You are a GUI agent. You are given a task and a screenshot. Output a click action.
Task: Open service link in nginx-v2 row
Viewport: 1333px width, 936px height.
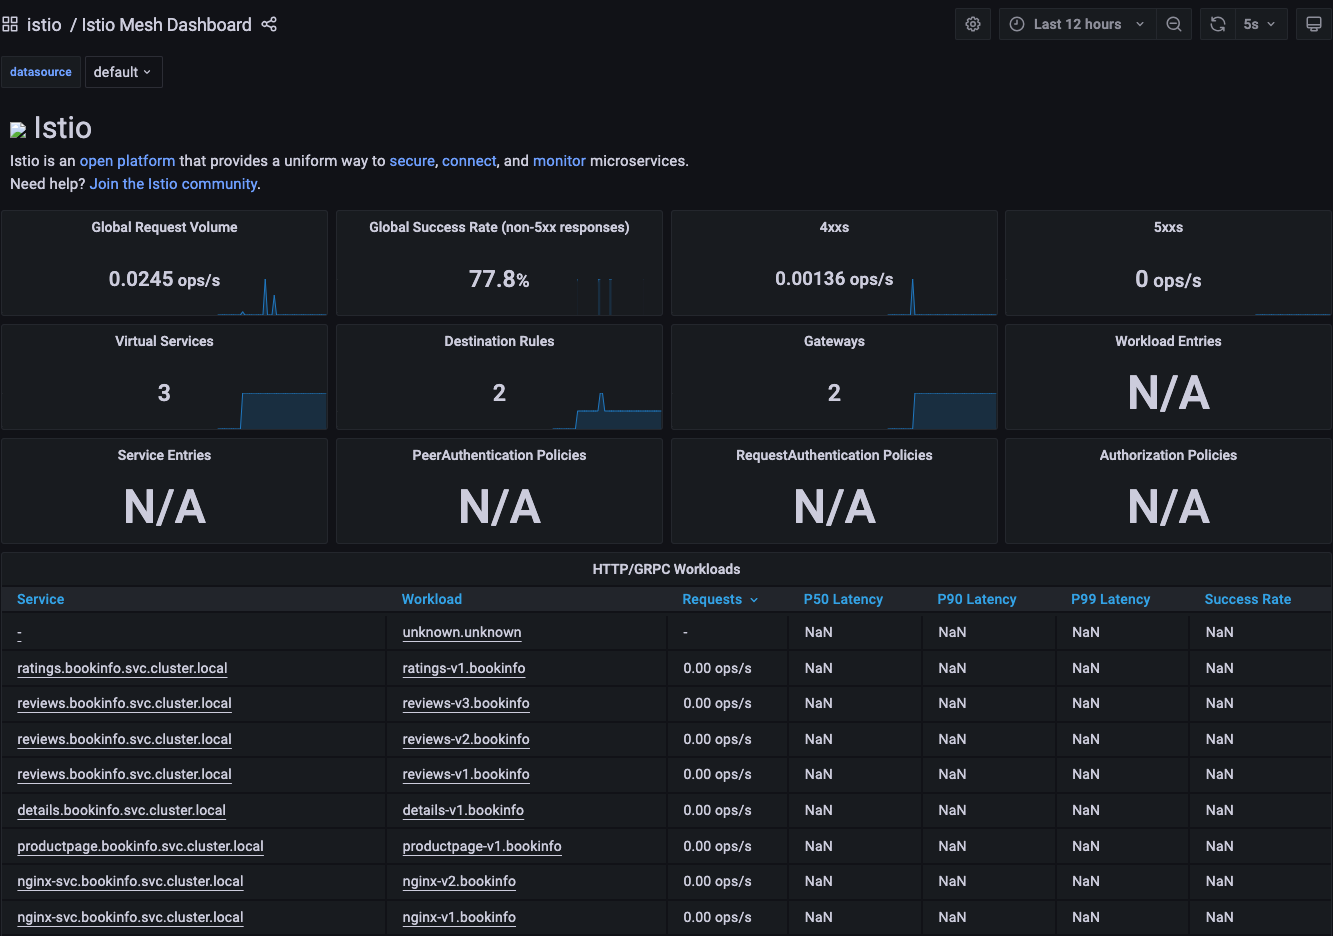coord(130,881)
